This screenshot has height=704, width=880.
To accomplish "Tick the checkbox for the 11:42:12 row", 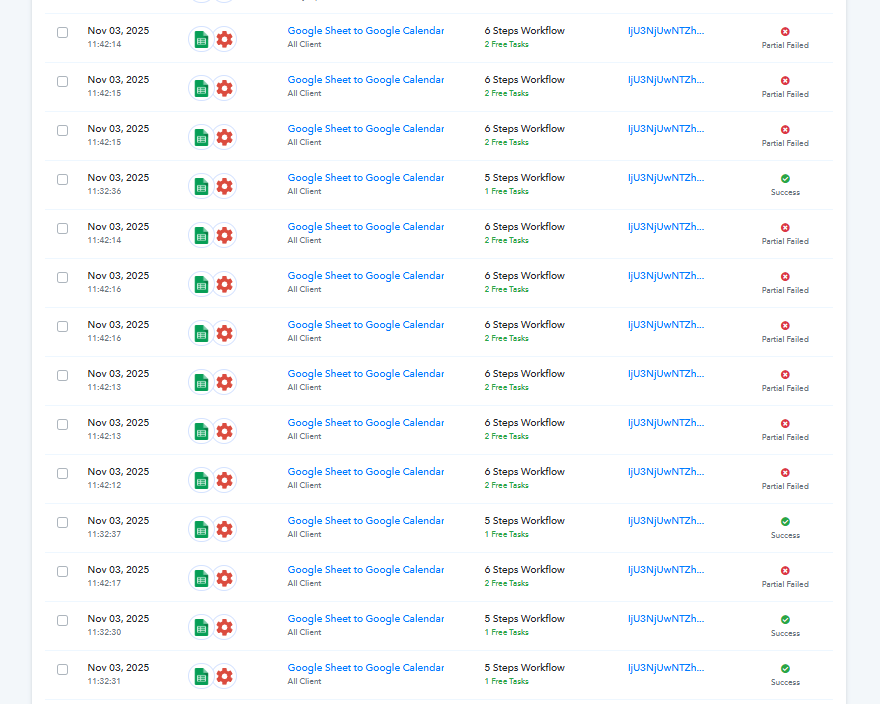I will pyautogui.click(x=62, y=474).
